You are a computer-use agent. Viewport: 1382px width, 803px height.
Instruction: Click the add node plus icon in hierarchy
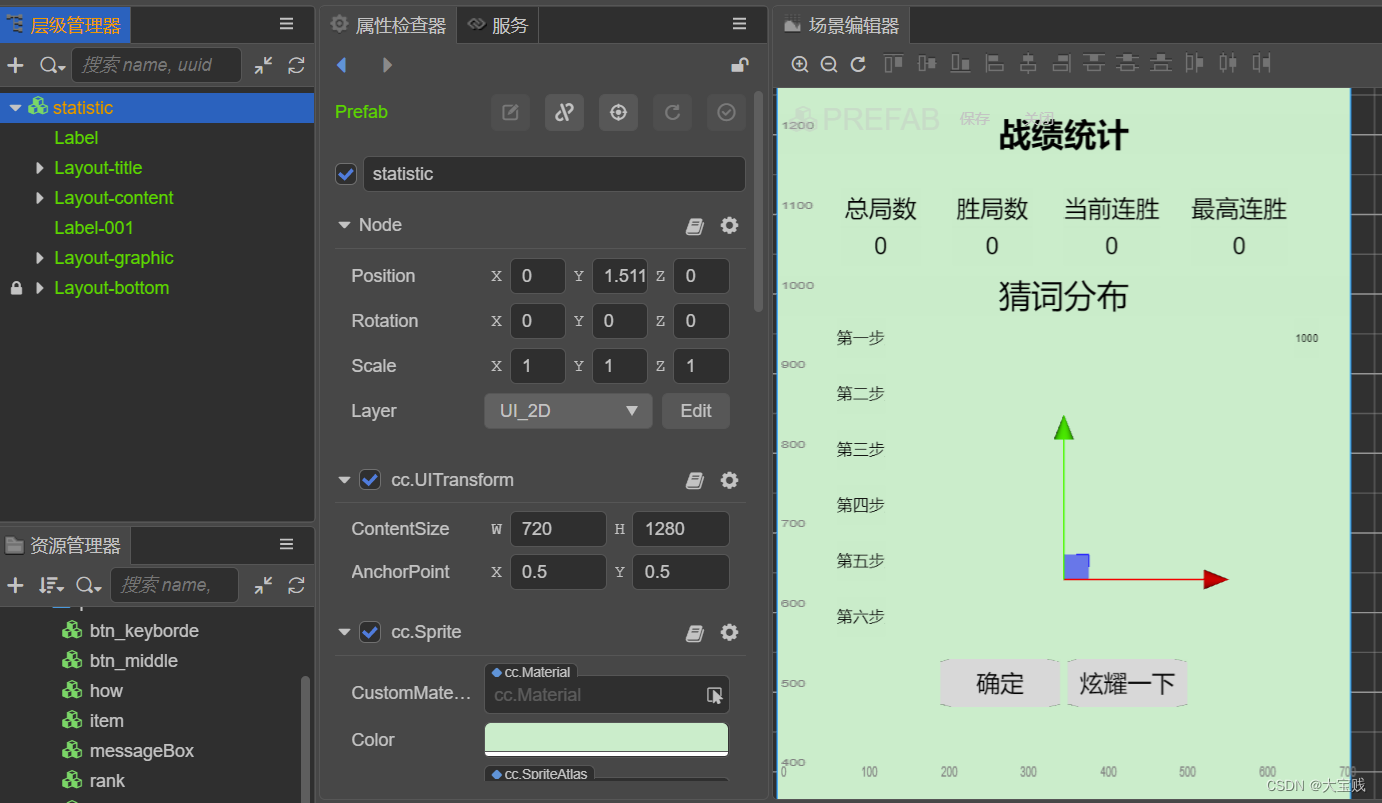pyautogui.click(x=16, y=65)
